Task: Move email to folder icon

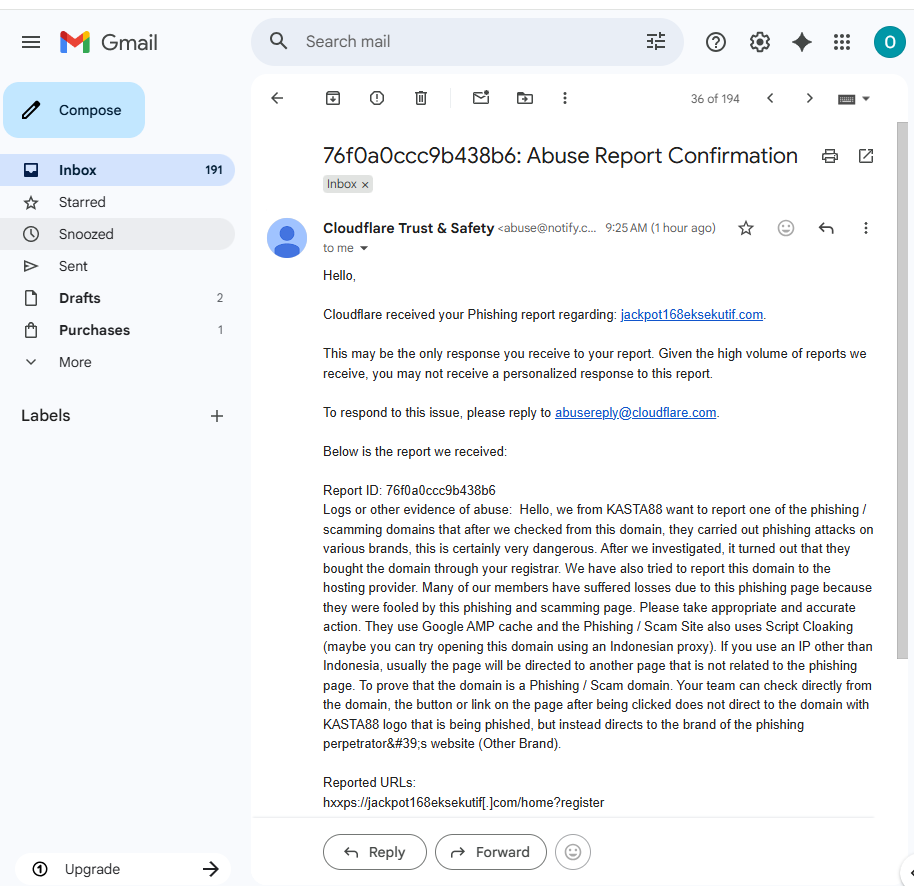Action: pos(525,98)
